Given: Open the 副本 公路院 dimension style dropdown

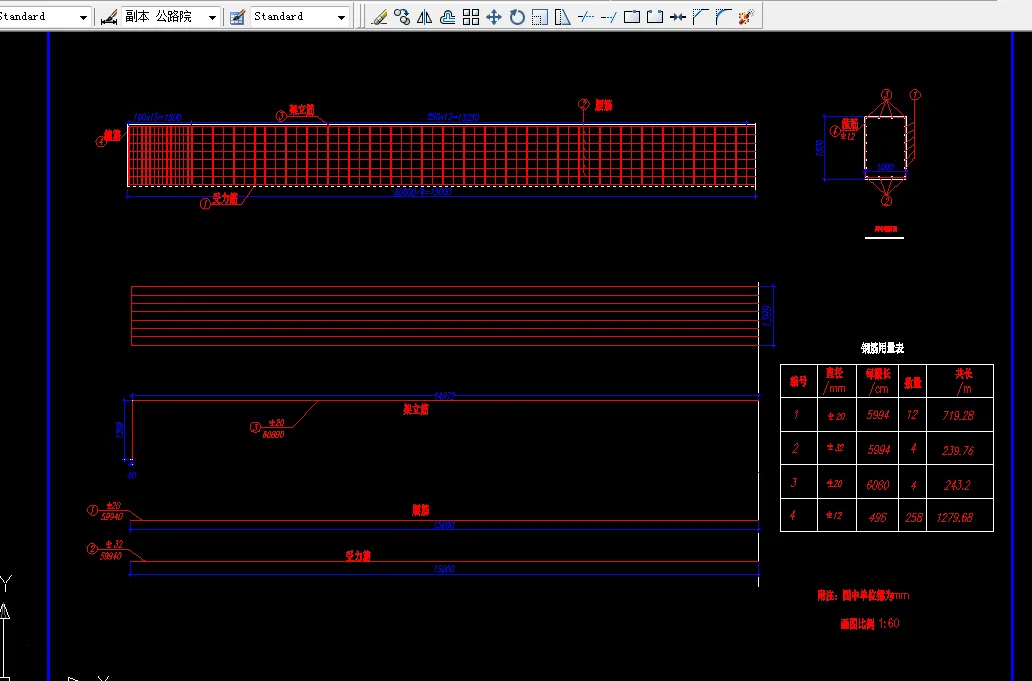Looking at the screenshot, I should tap(212, 17).
